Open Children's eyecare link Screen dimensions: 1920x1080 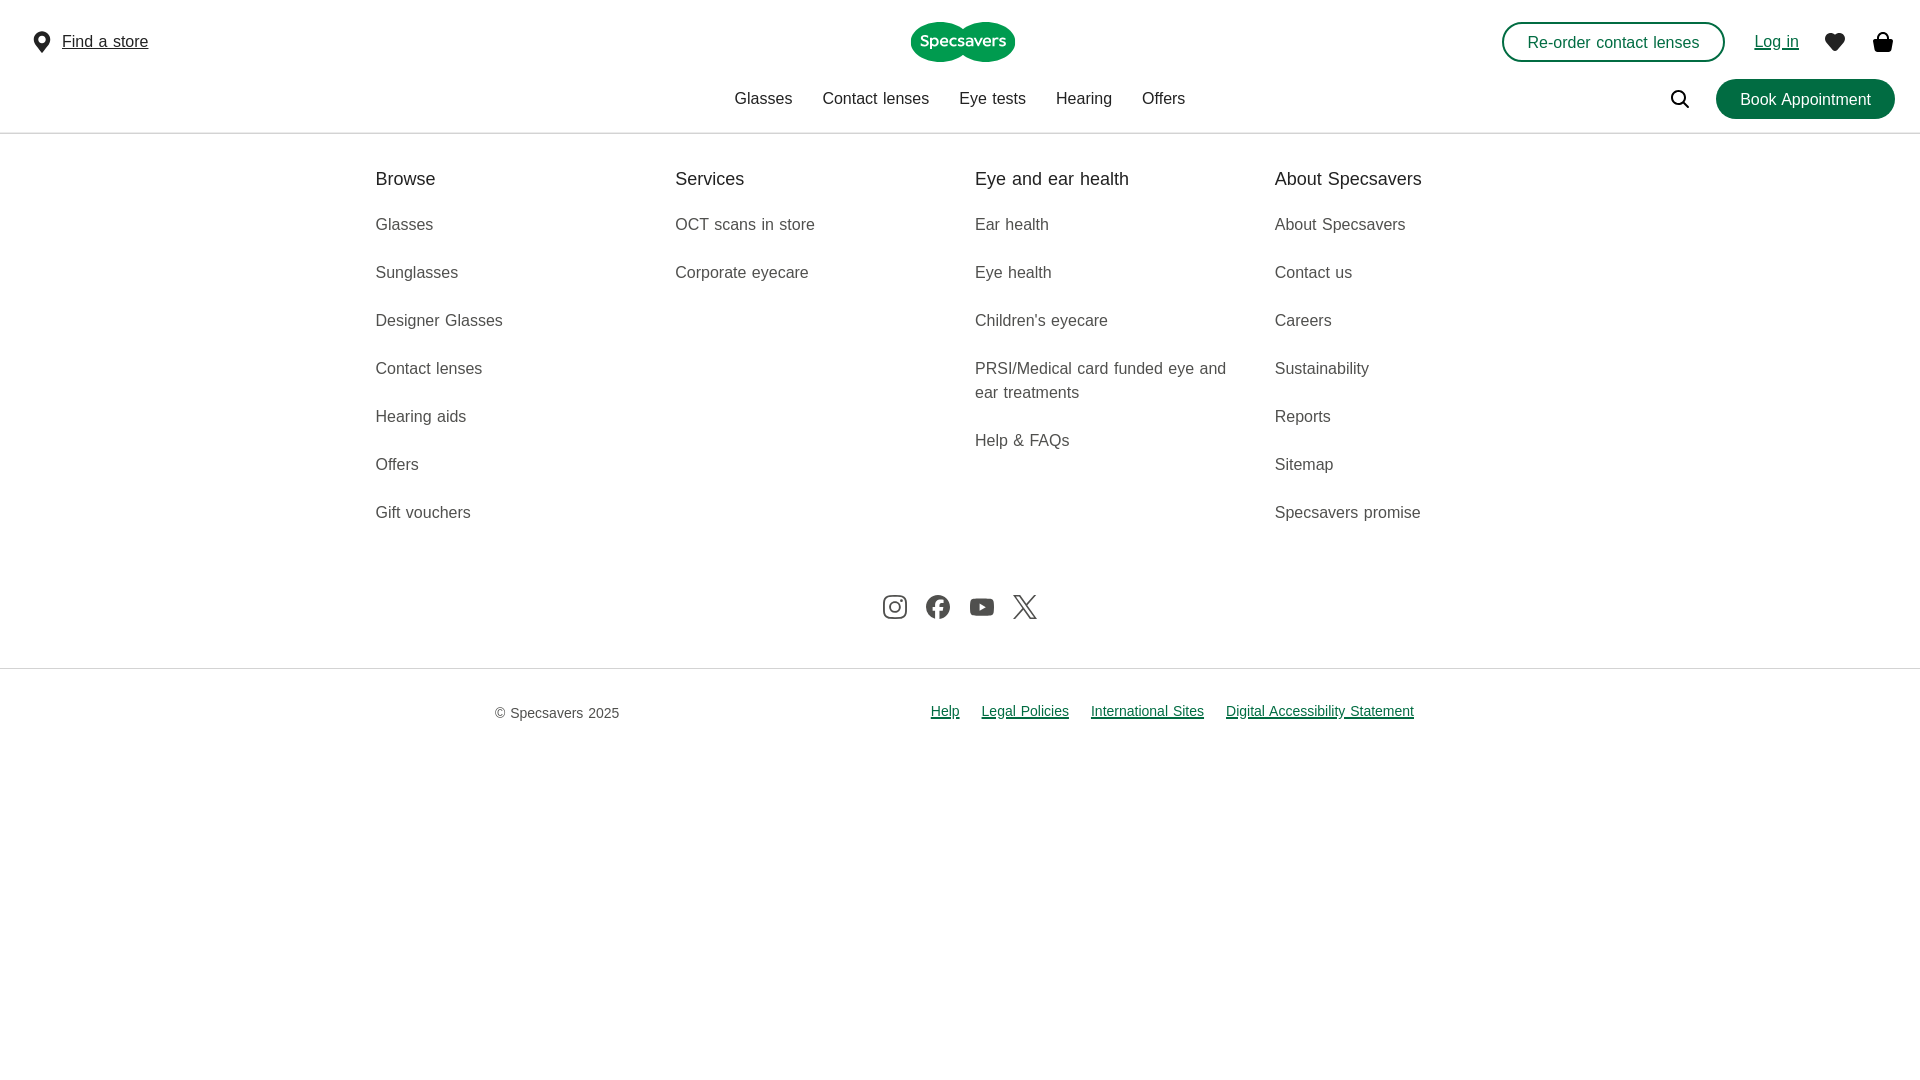[x=1040, y=321]
